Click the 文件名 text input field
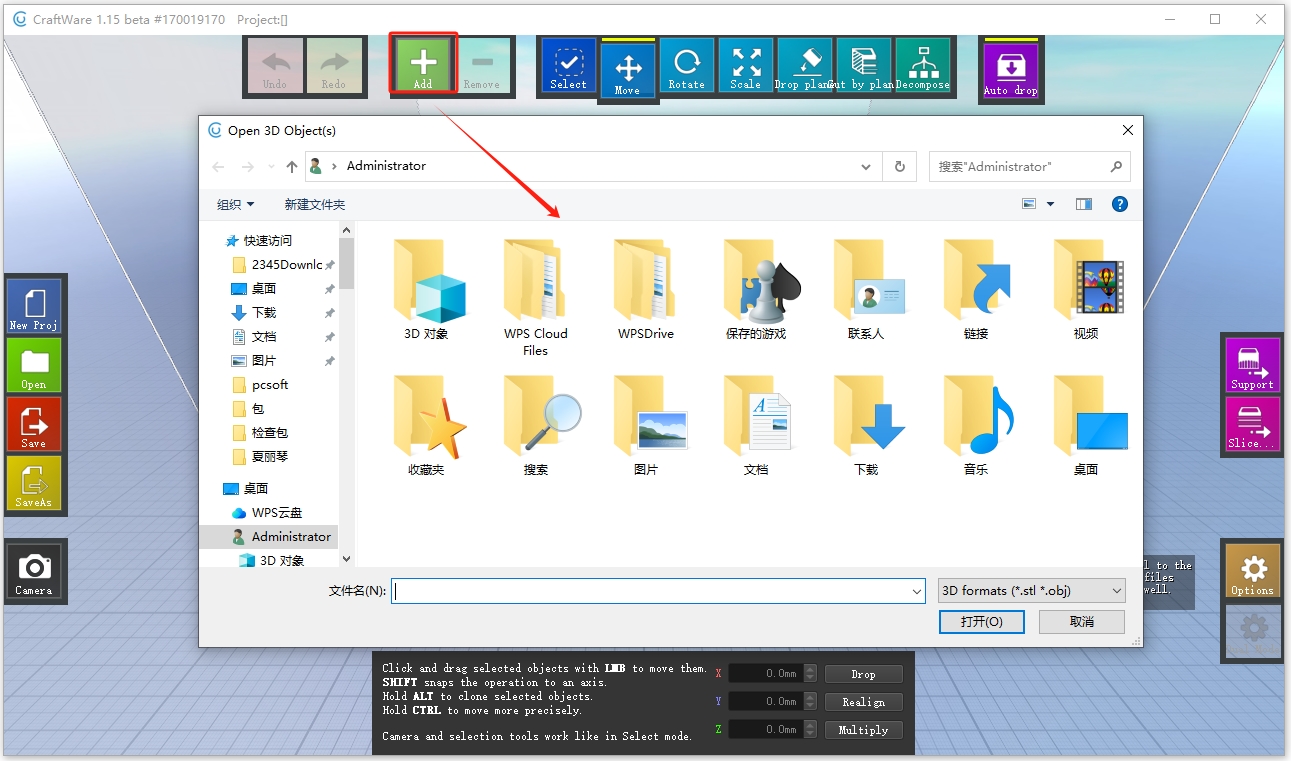This screenshot has height=761, width=1291. click(x=658, y=591)
